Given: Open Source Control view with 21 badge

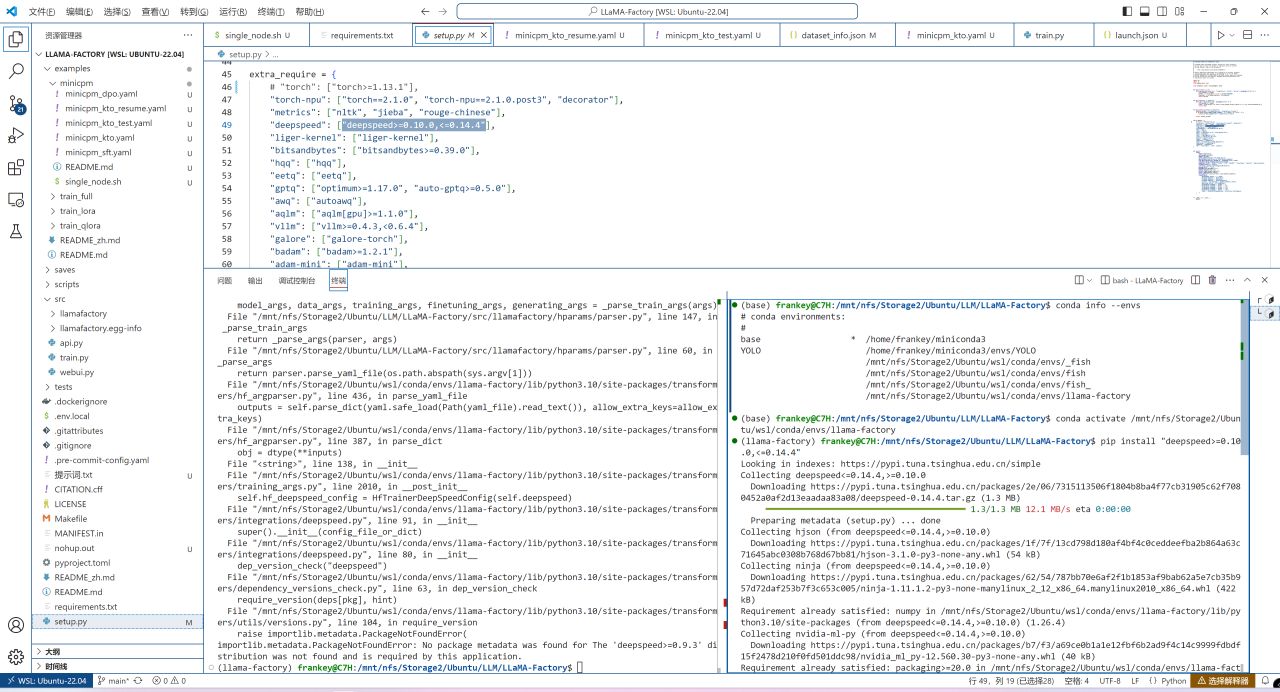Looking at the screenshot, I should pyautogui.click(x=16, y=103).
